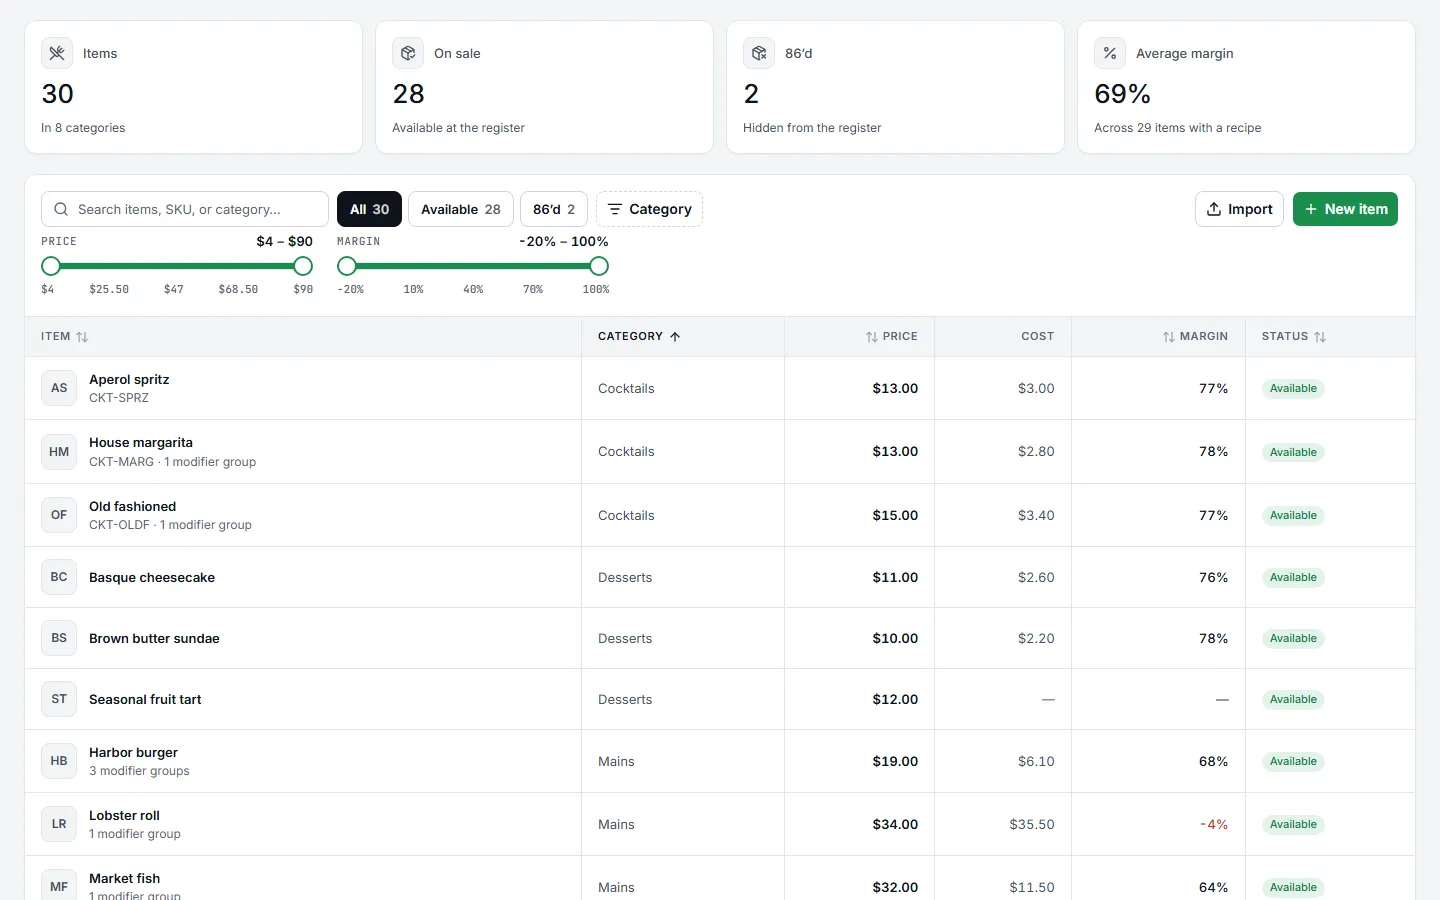Click the Available badge for Lobster roll

tap(1293, 824)
